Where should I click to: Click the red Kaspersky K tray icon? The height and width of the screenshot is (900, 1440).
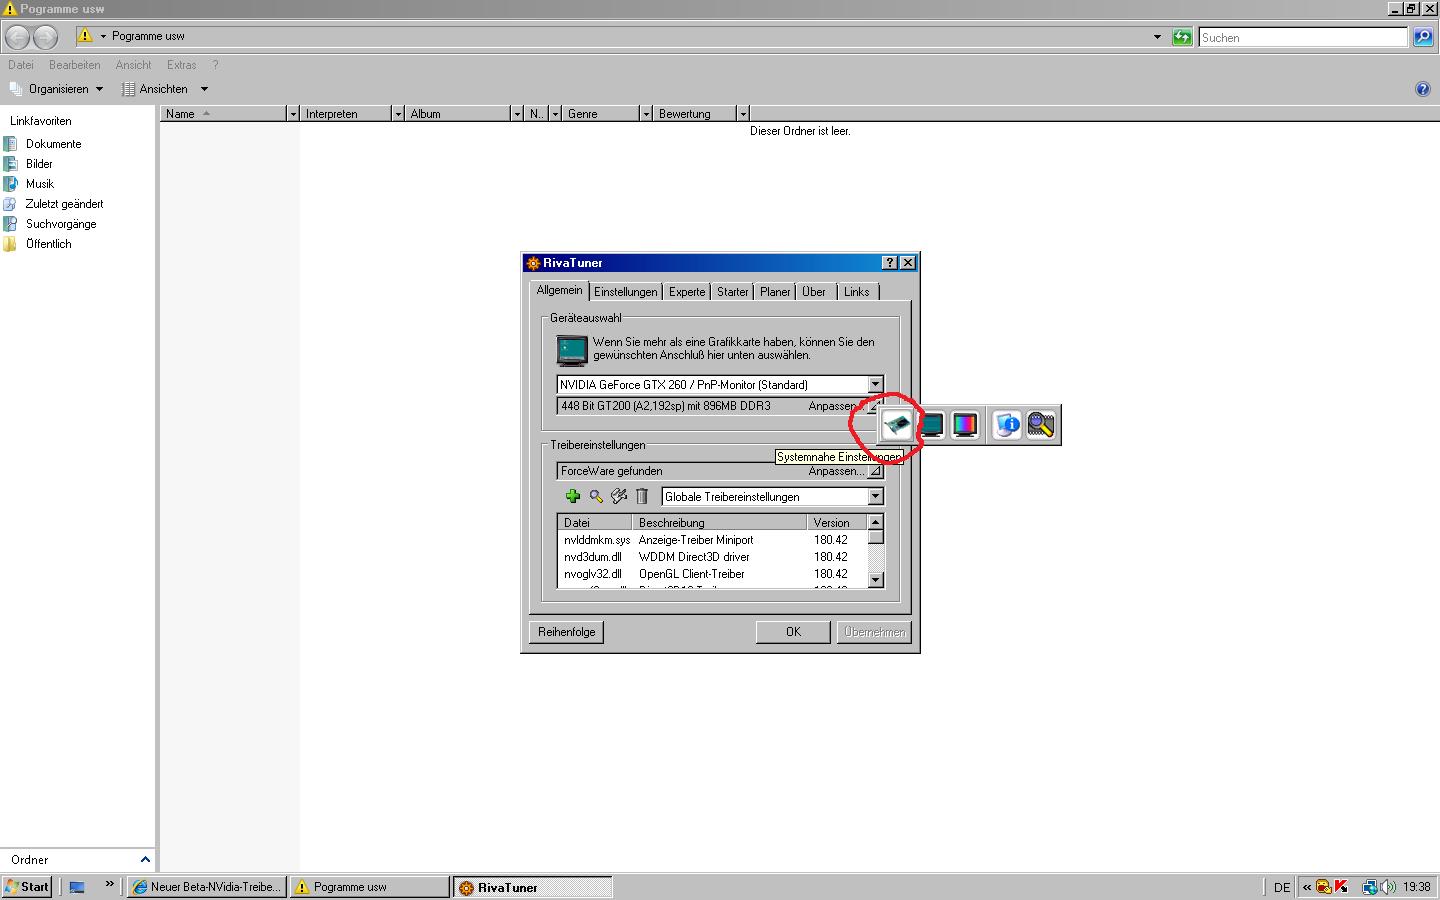pos(1341,887)
